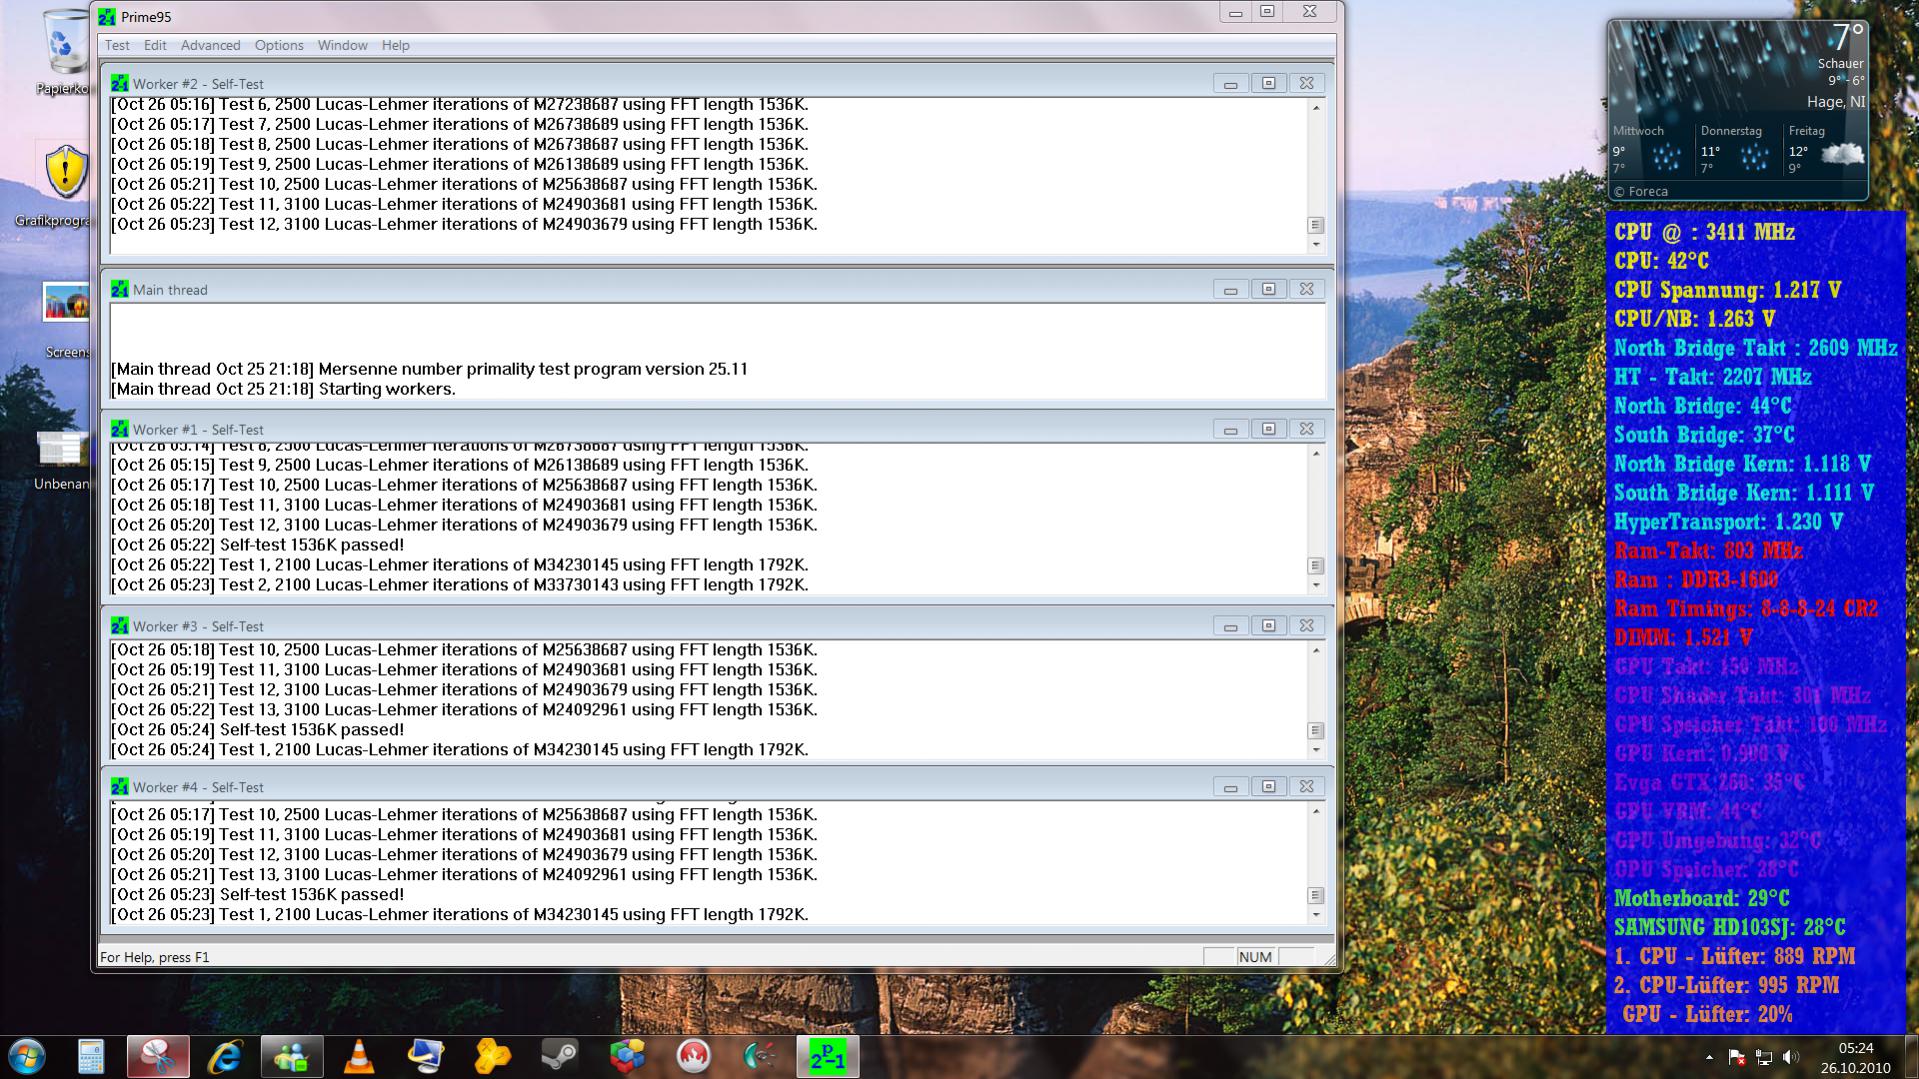Launch Steam from the taskbar
This screenshot has width=1919, height=1079.
[x=560, y=1057]
